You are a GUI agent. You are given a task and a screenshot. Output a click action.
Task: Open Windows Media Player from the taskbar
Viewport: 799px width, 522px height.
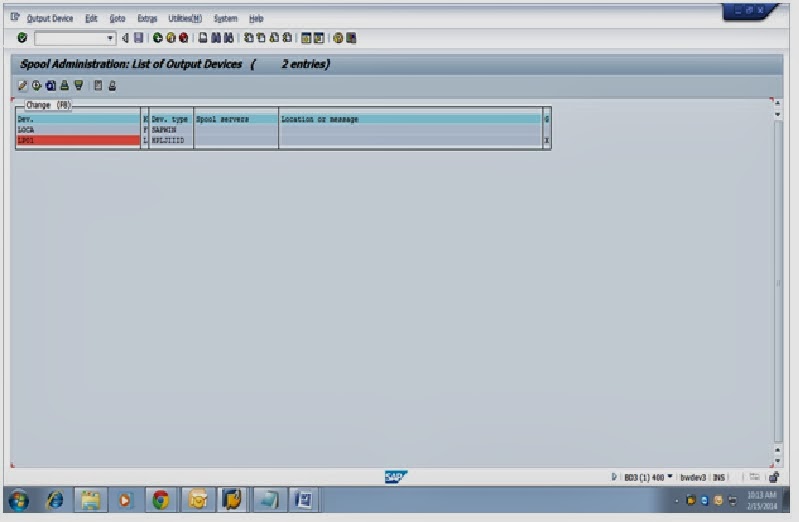click(125, 500)
